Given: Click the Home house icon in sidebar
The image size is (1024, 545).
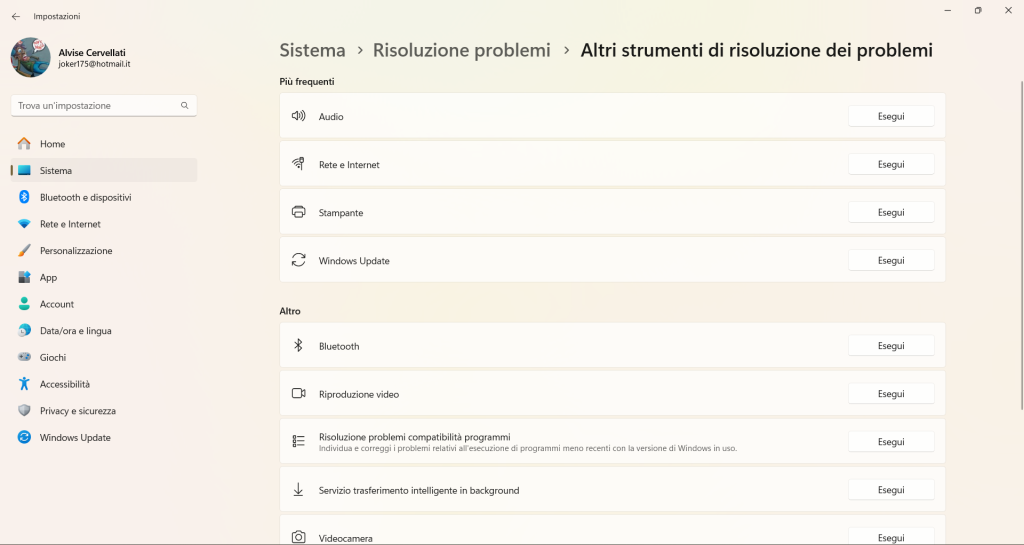Looking at the screenshot, I should click(24, 144).
